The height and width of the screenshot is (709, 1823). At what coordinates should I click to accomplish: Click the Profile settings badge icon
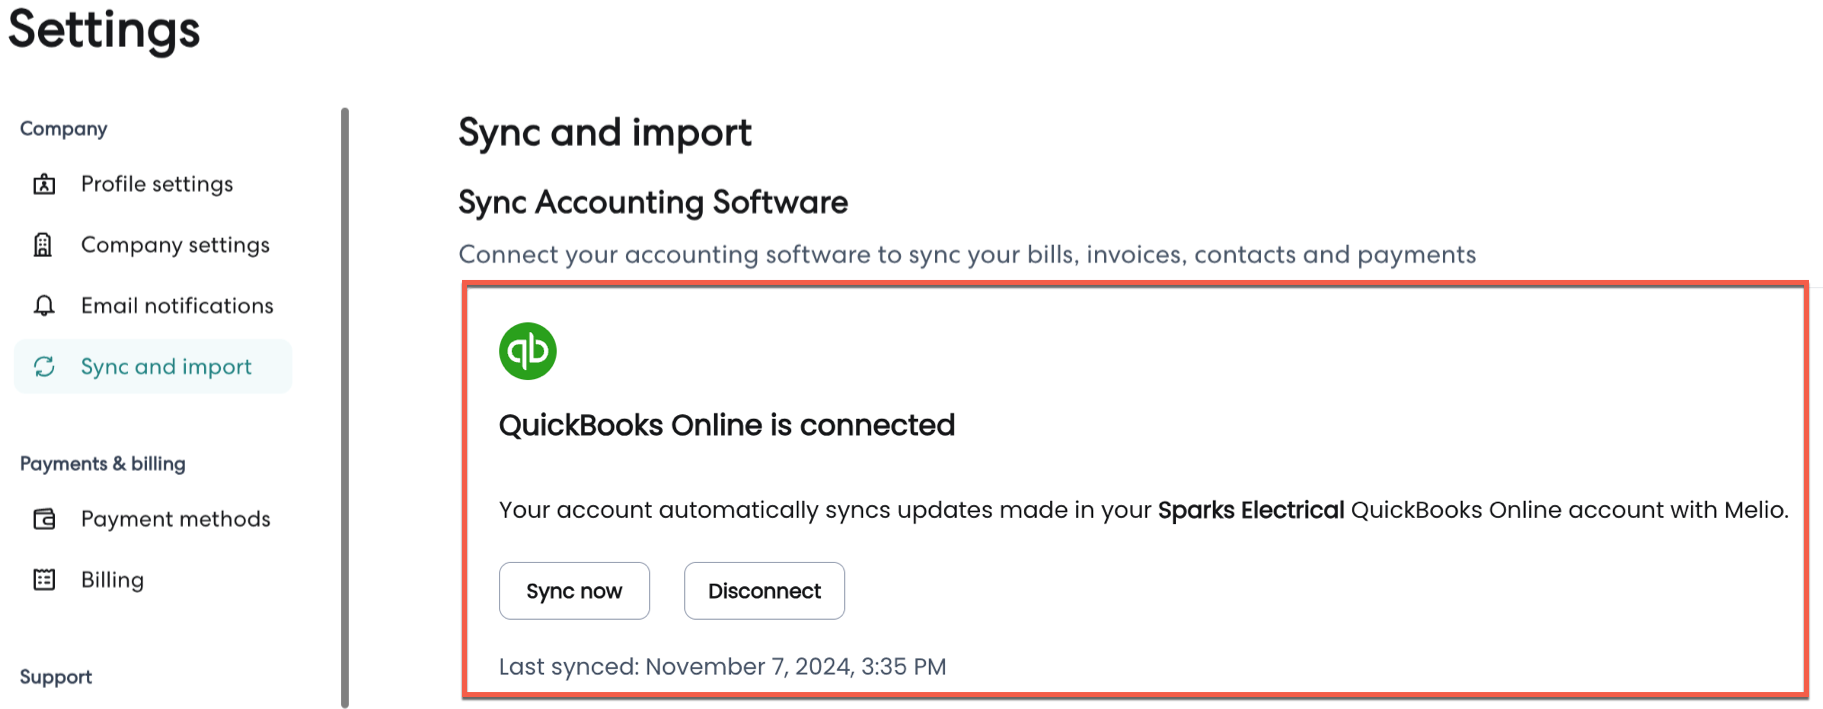[x=44, y=184]
